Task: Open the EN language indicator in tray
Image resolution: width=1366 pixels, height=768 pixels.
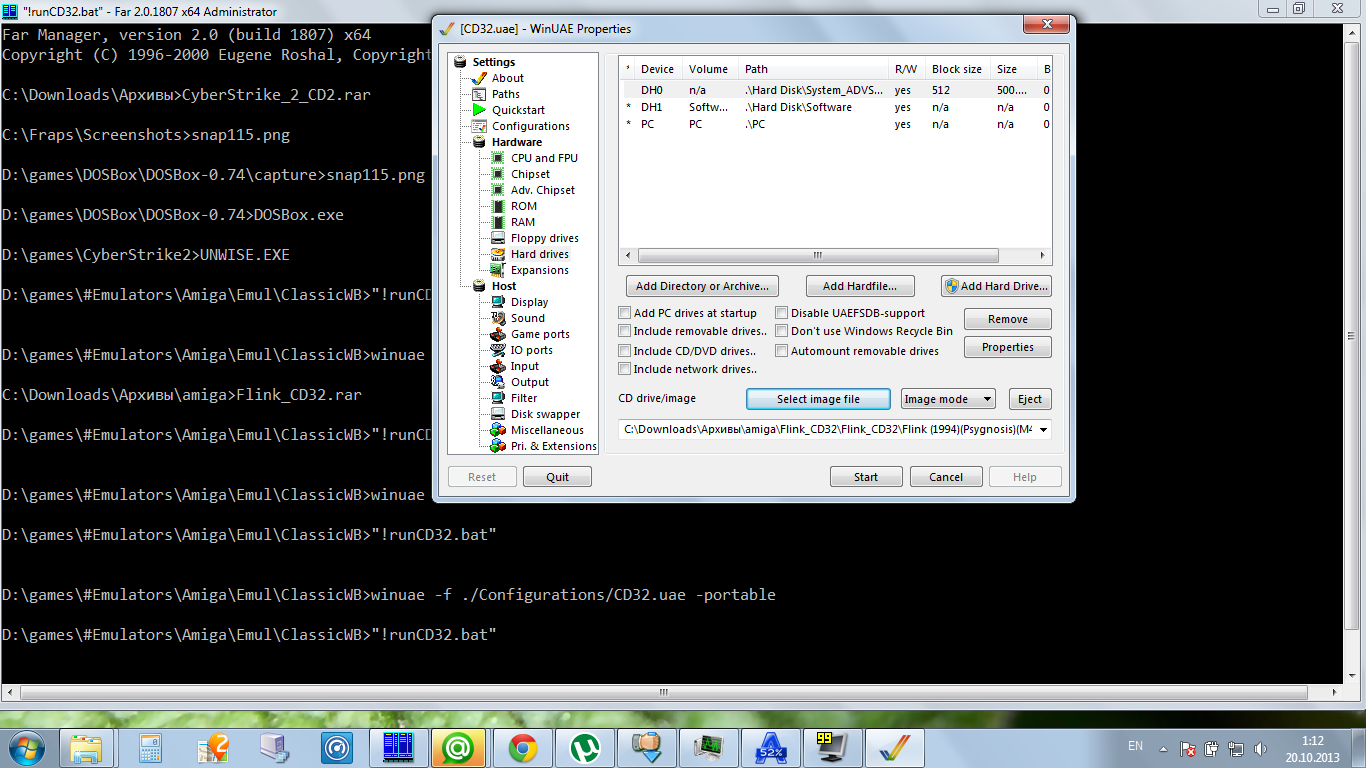Action: coord(1135,746)
